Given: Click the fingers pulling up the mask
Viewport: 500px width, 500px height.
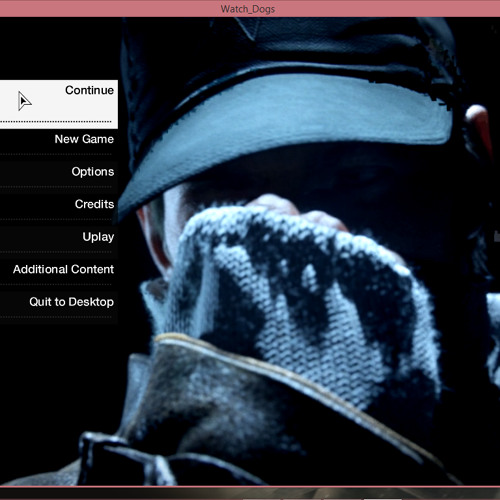Looking at the screenshot, I should coord(293,208).
